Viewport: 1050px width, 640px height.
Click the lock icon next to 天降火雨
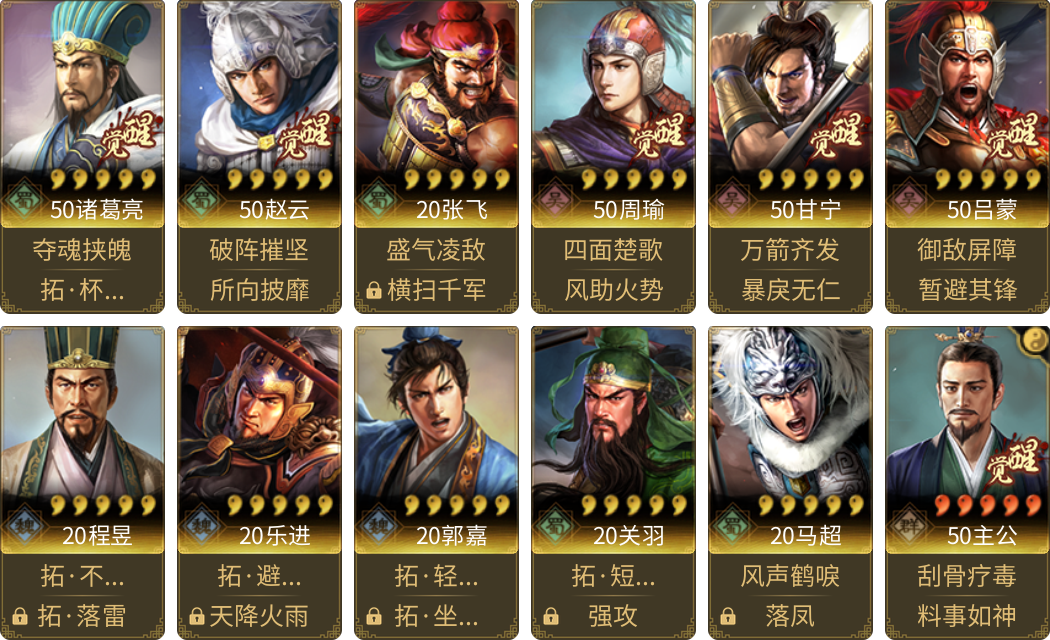click(197, 616)
